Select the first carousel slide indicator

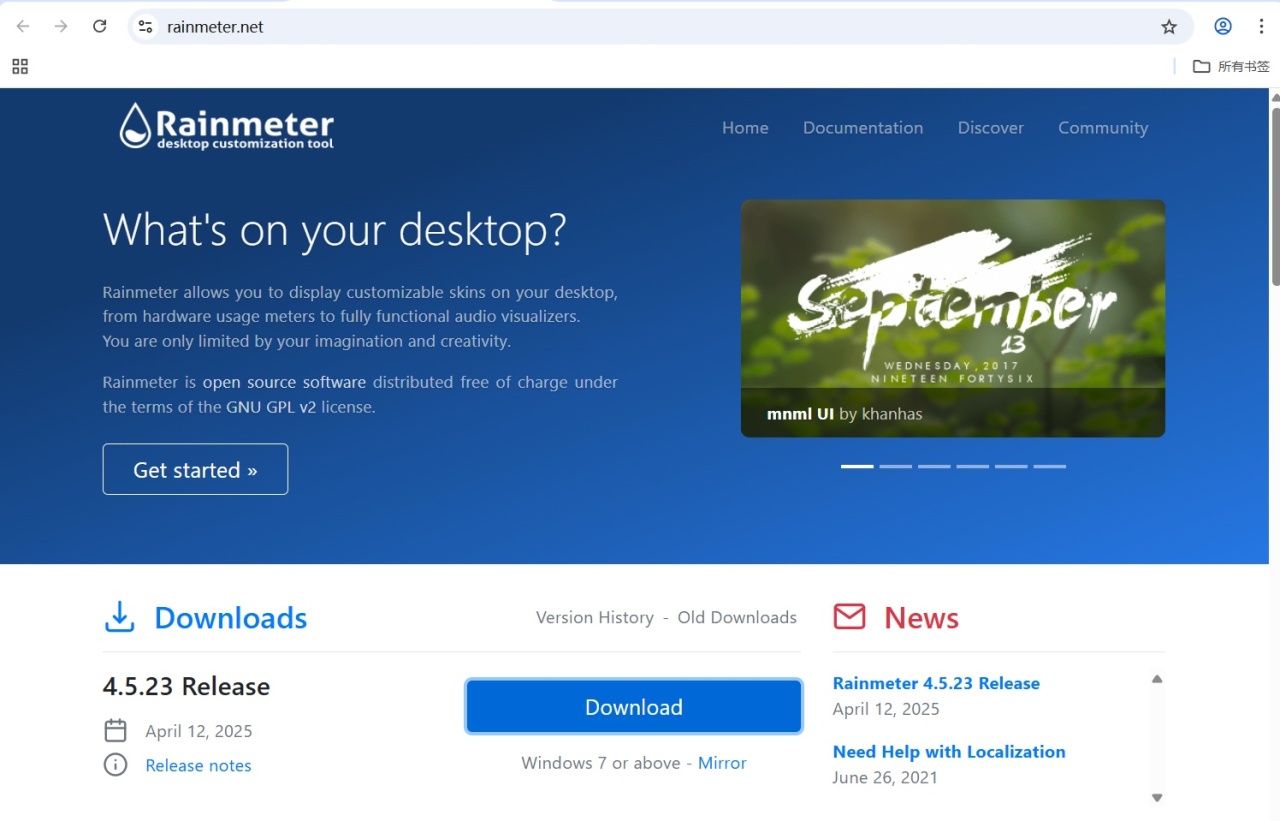coord(857,466)
